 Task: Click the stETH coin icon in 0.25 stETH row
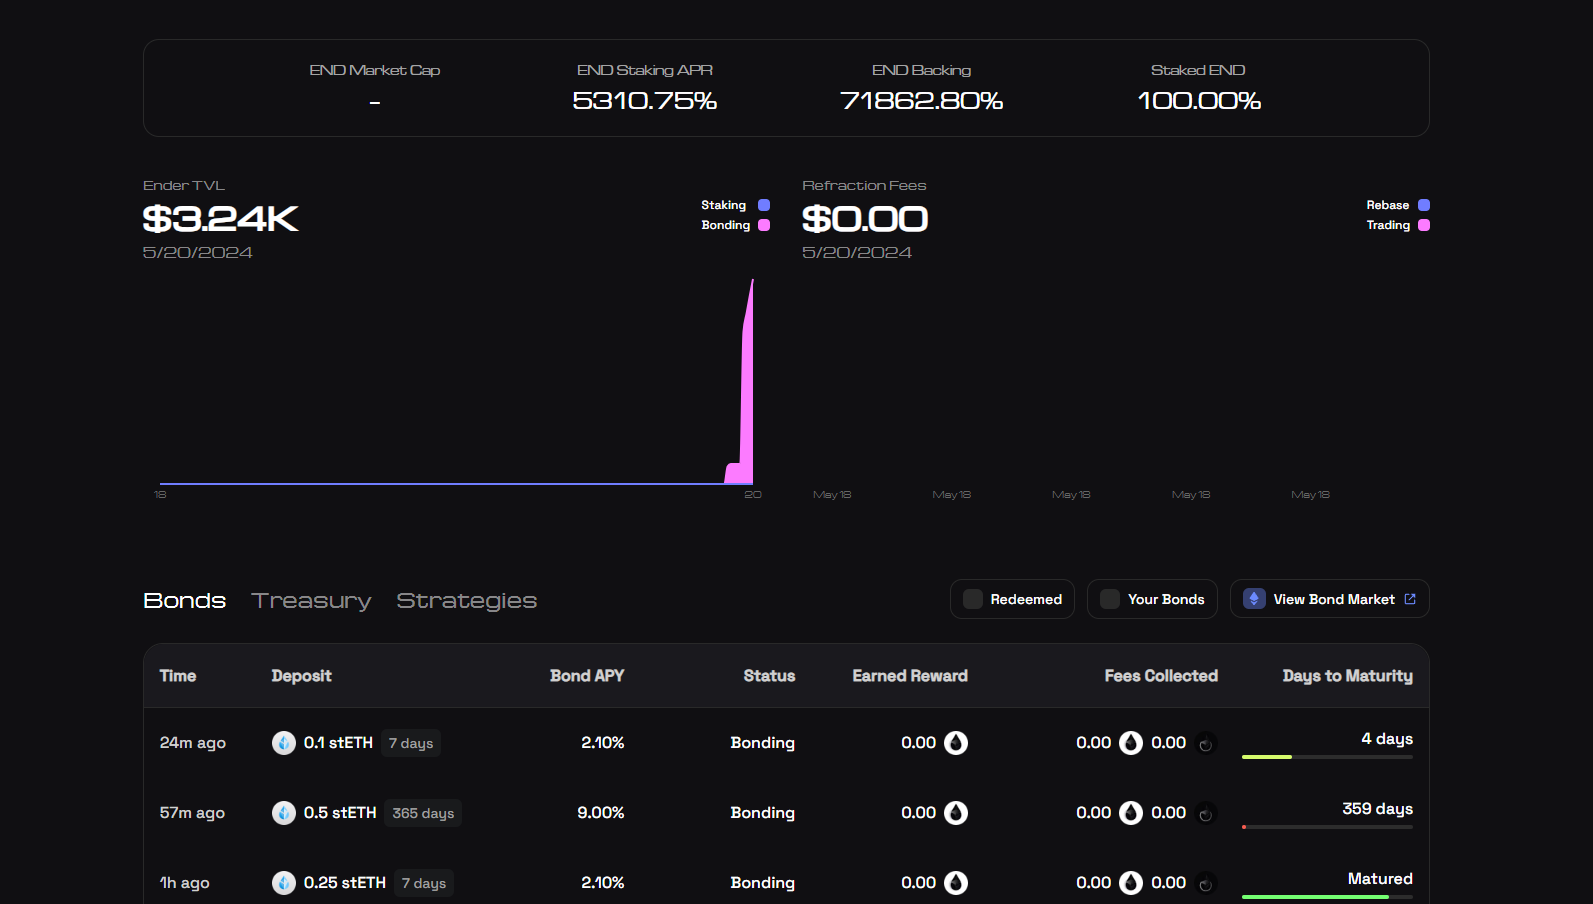pyautogui.click(x=284, y=883)
